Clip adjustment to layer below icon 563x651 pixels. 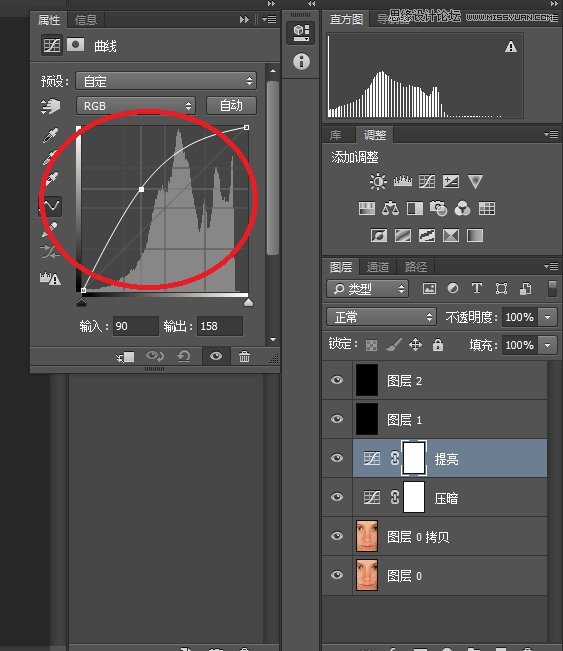click(125, 357)
